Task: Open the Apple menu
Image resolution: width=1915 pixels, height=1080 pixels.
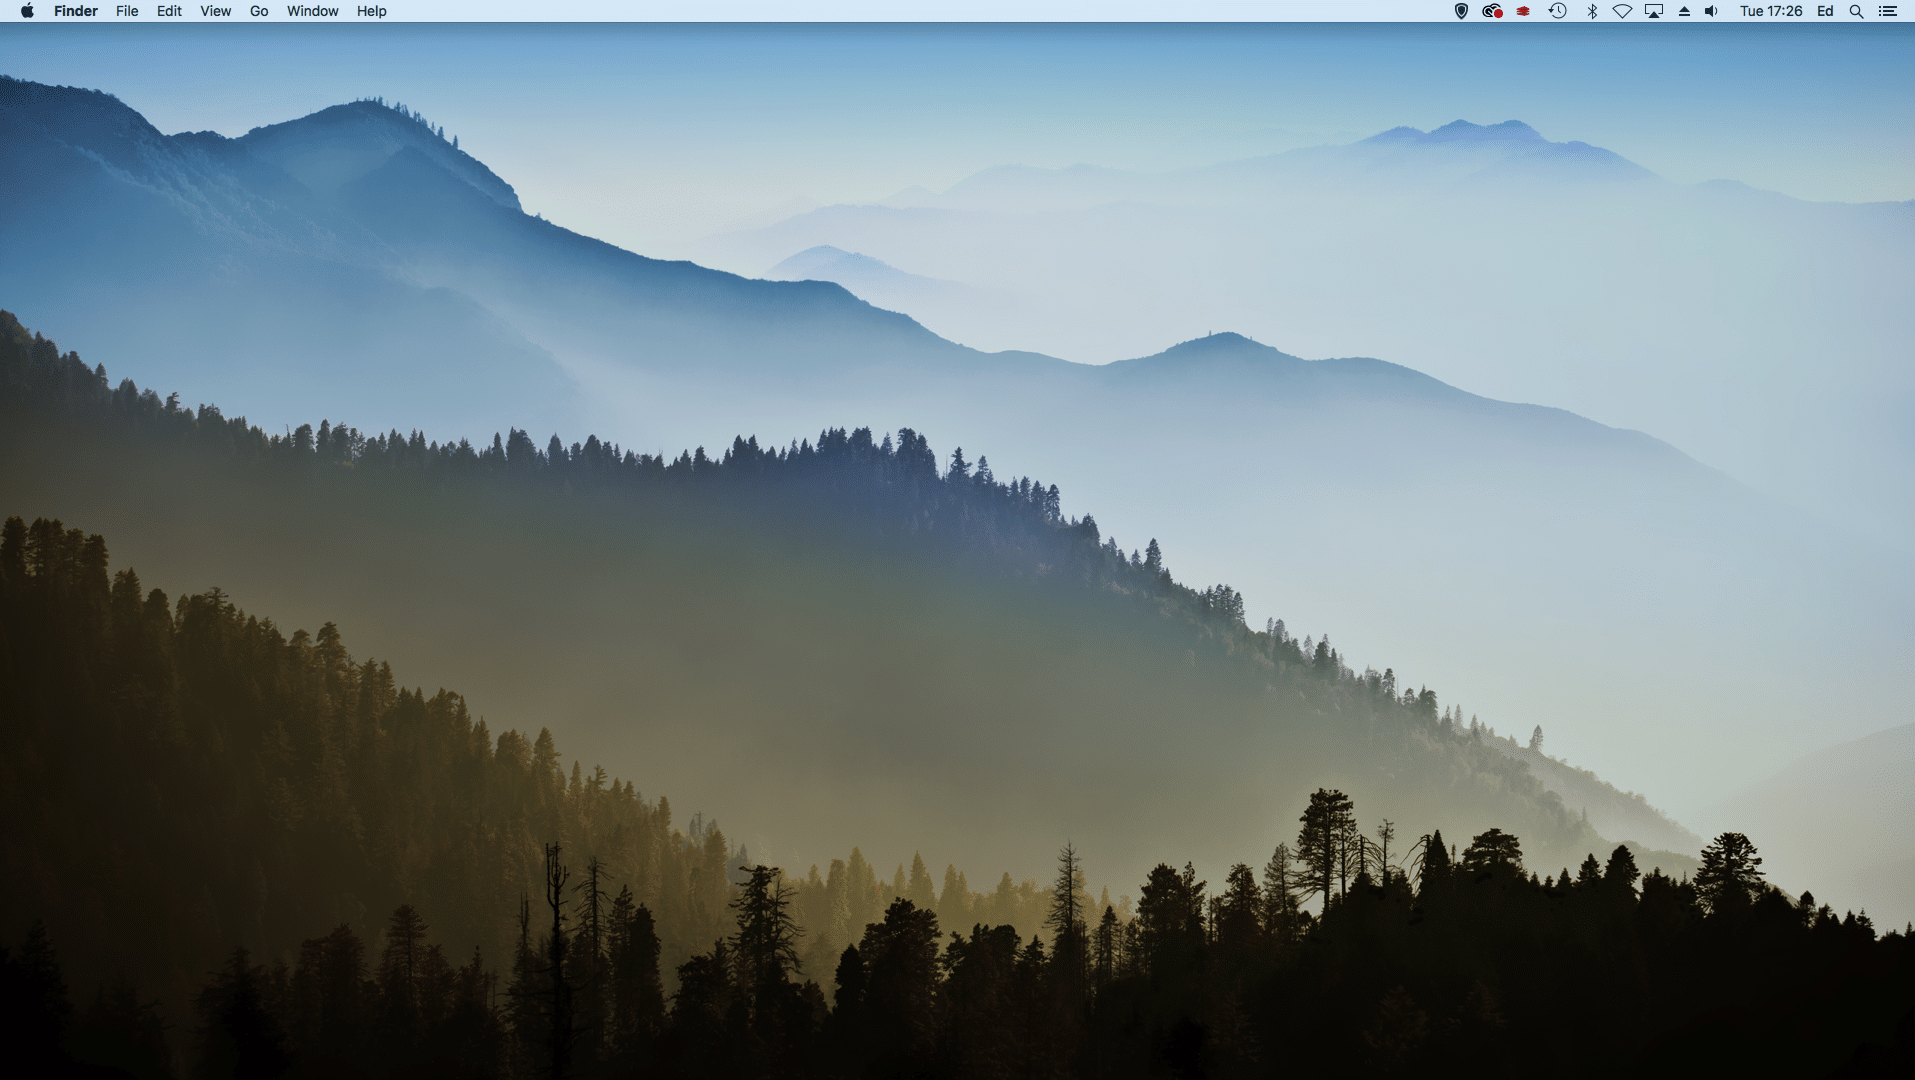Action: point(27,11)
